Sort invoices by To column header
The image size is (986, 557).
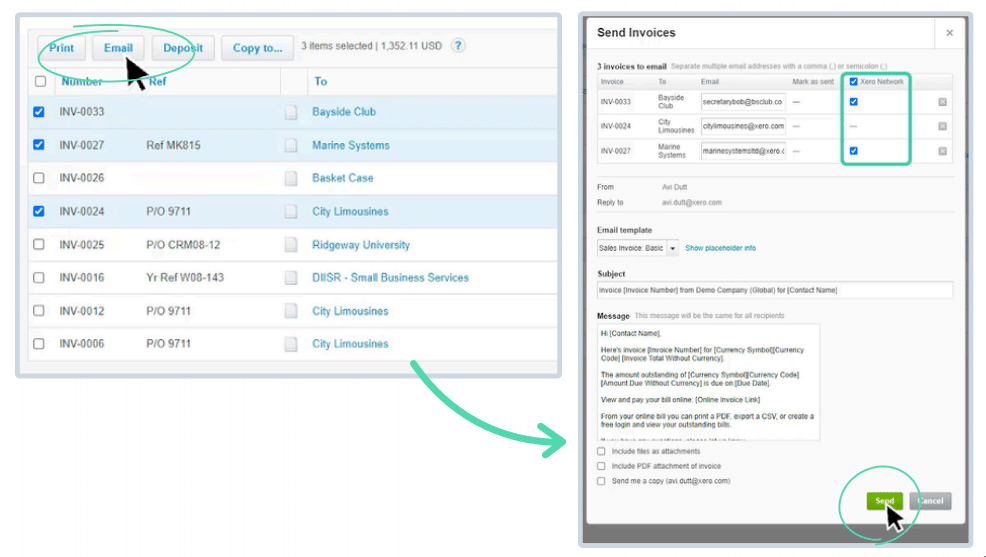pos(321,82)
